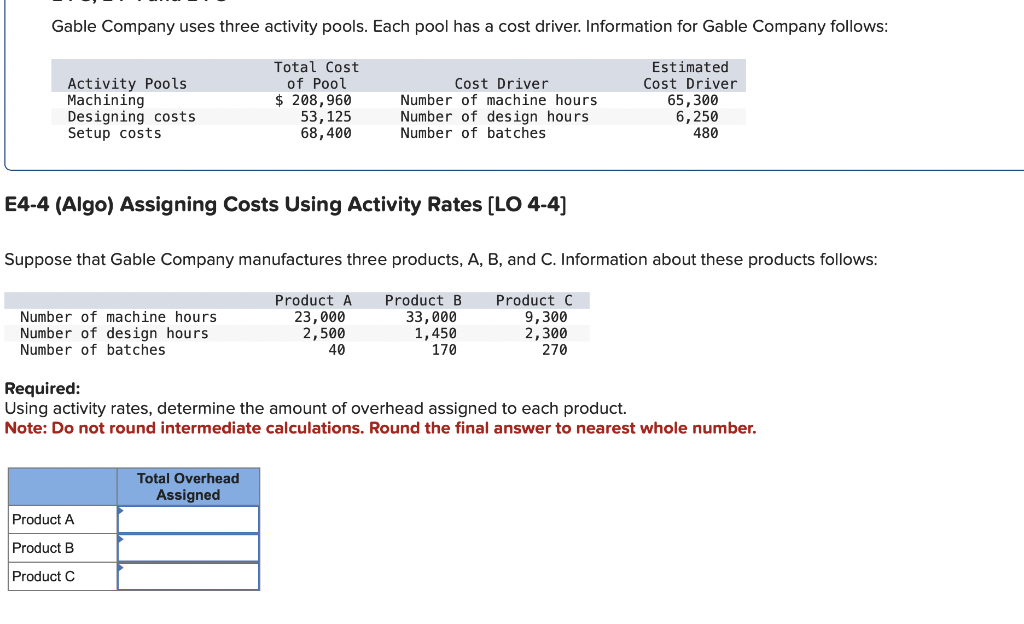Click the blue triangle marker in Product A cell
The width and height of the screenshot is (1024, 624).
click(x=122, y=513)
